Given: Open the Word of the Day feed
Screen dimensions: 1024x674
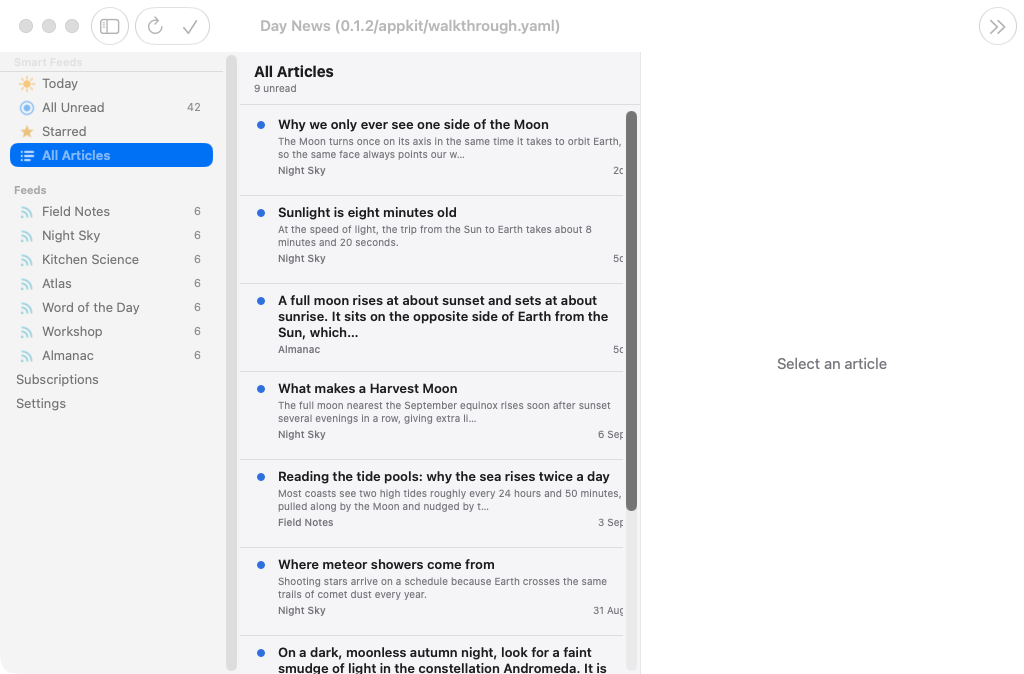Looking at the screenshot, I should pyautogui.click(x=111, y=308).
